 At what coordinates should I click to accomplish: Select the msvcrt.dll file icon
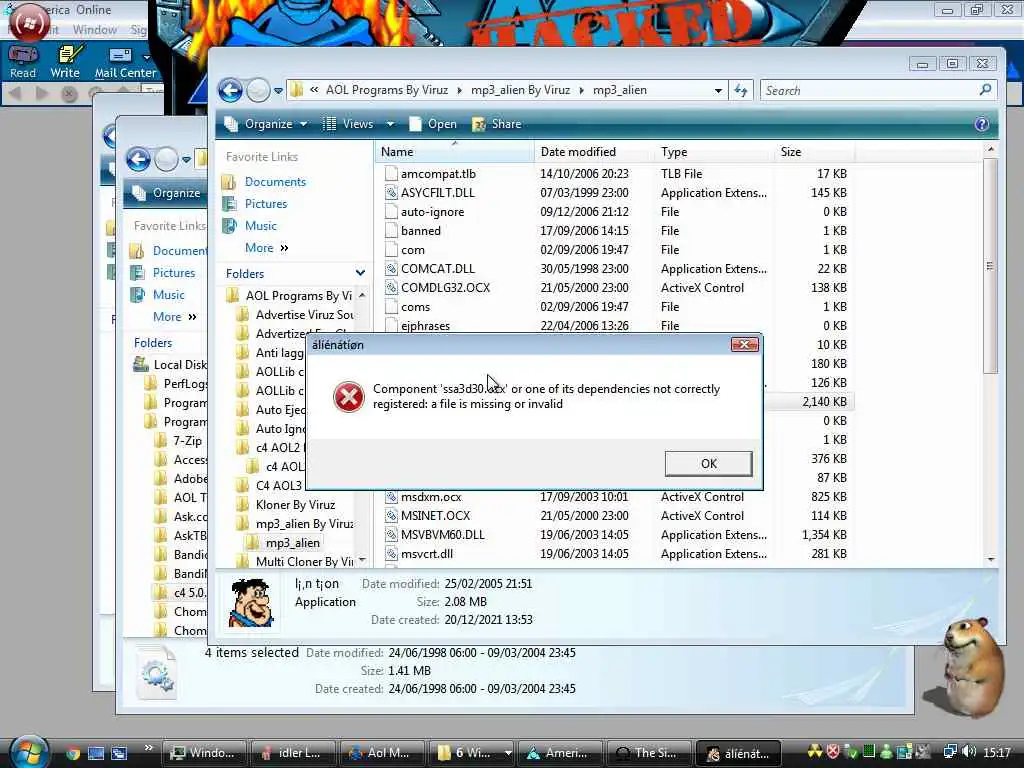(391, 553)
